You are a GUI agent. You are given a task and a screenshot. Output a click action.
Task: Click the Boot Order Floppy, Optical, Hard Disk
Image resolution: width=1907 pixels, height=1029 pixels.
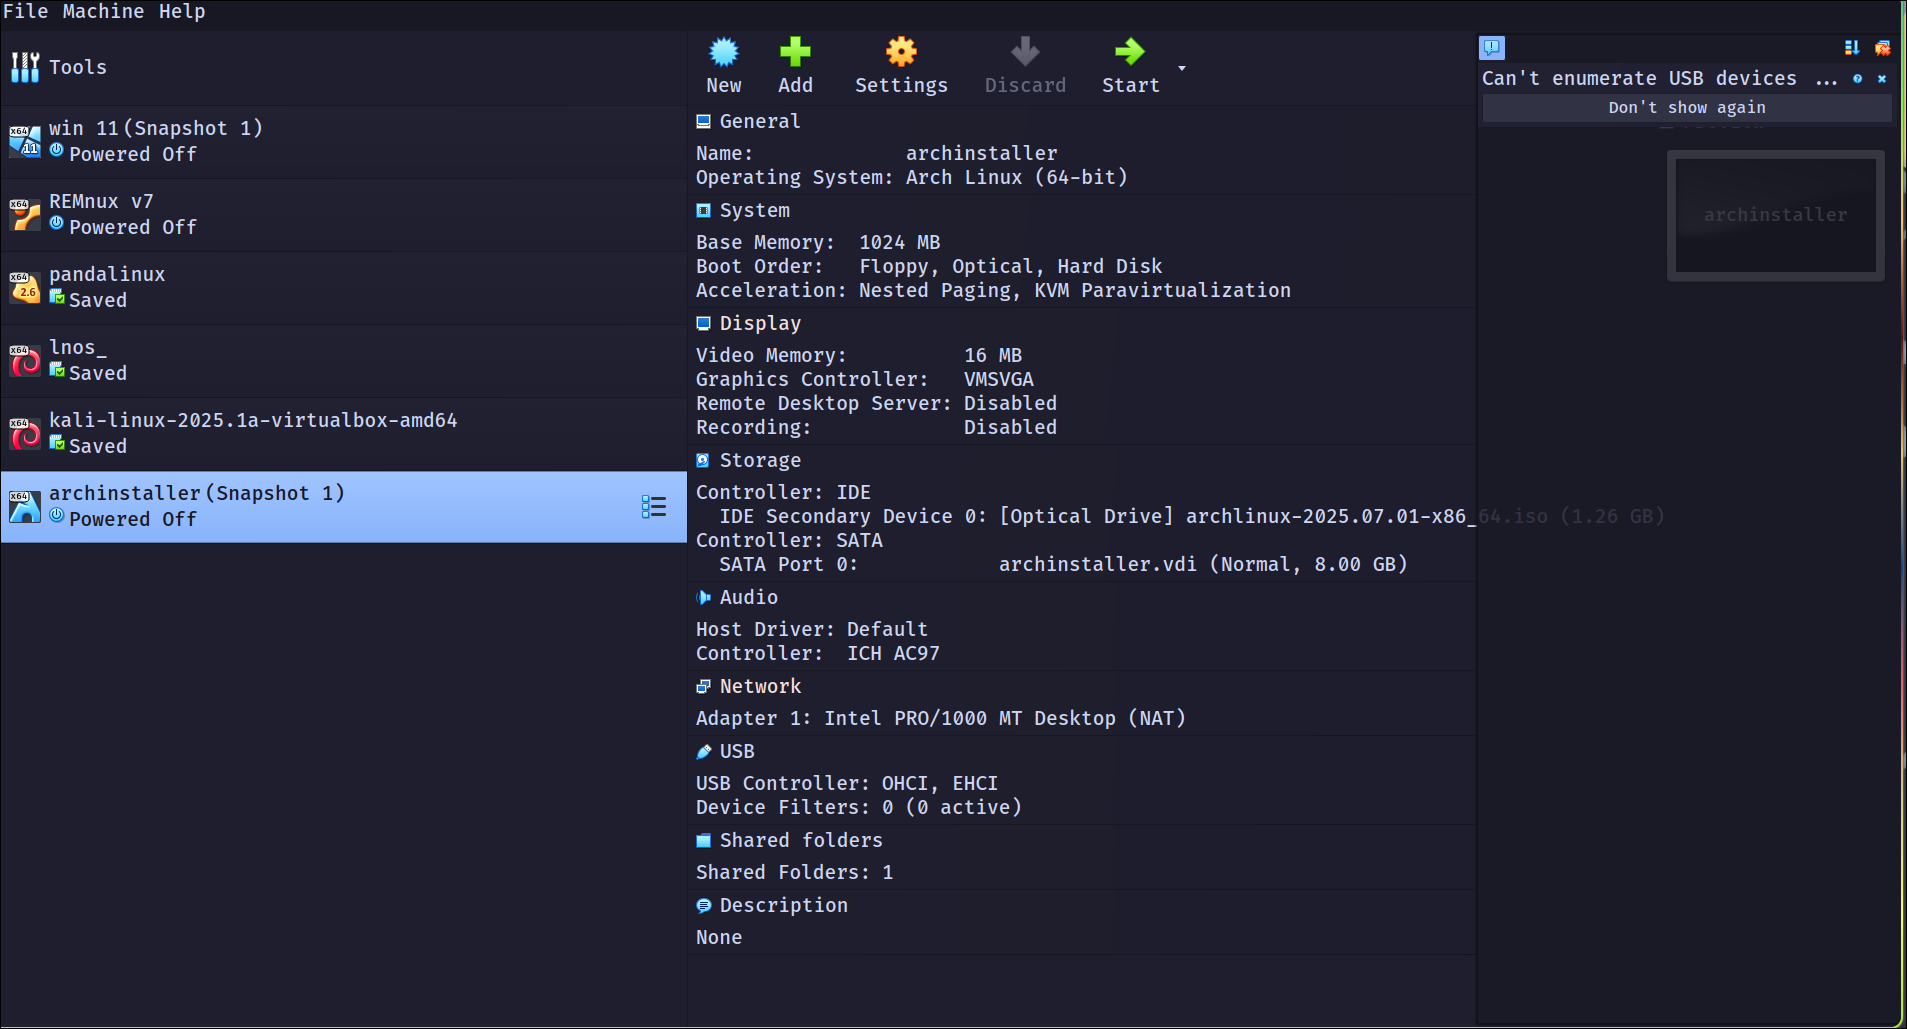1011,266
